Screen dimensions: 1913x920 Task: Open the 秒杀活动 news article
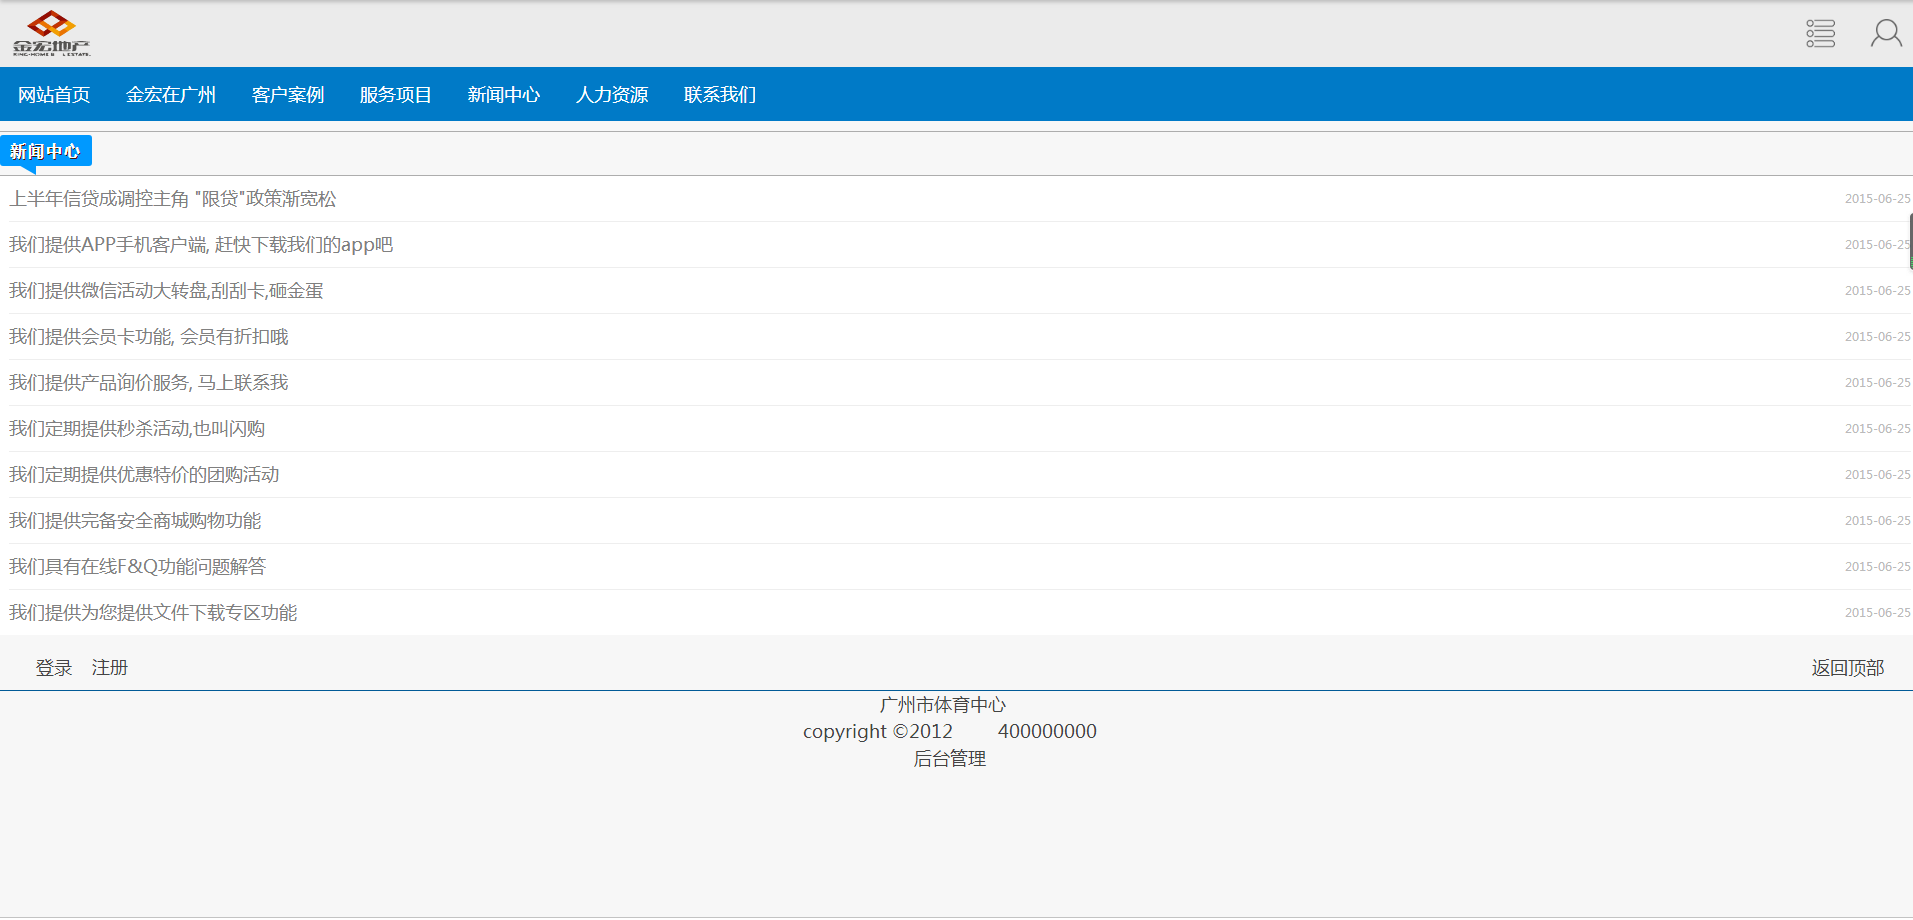137,429
